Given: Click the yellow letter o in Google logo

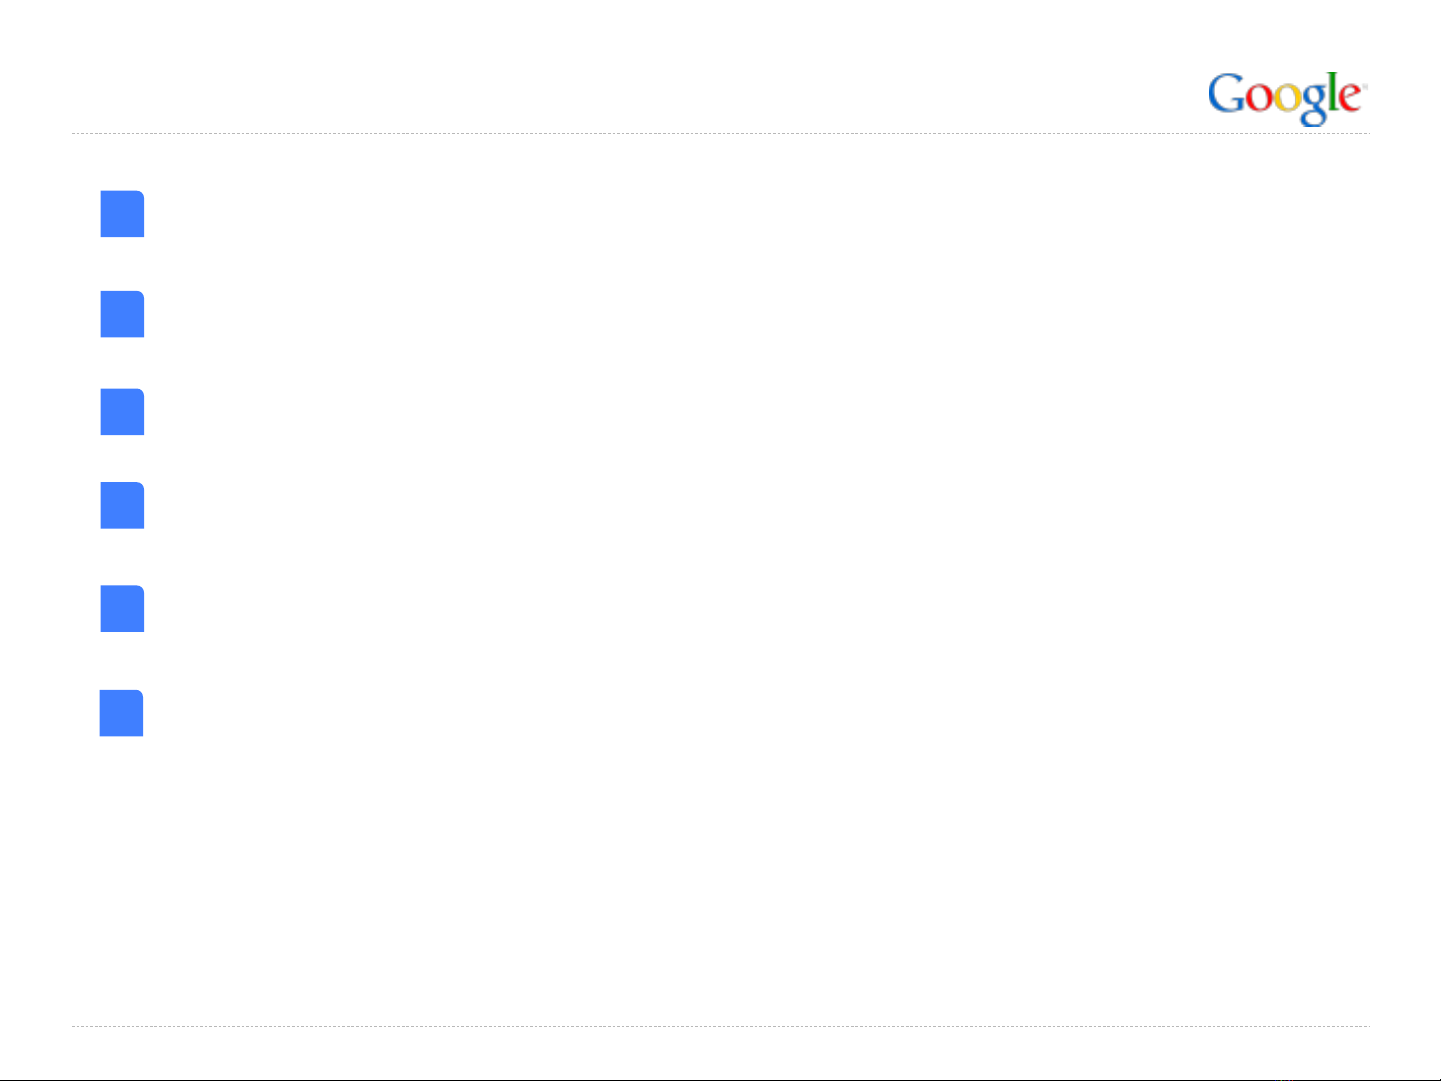Looking at the screenshot, I should [1287, 99].
